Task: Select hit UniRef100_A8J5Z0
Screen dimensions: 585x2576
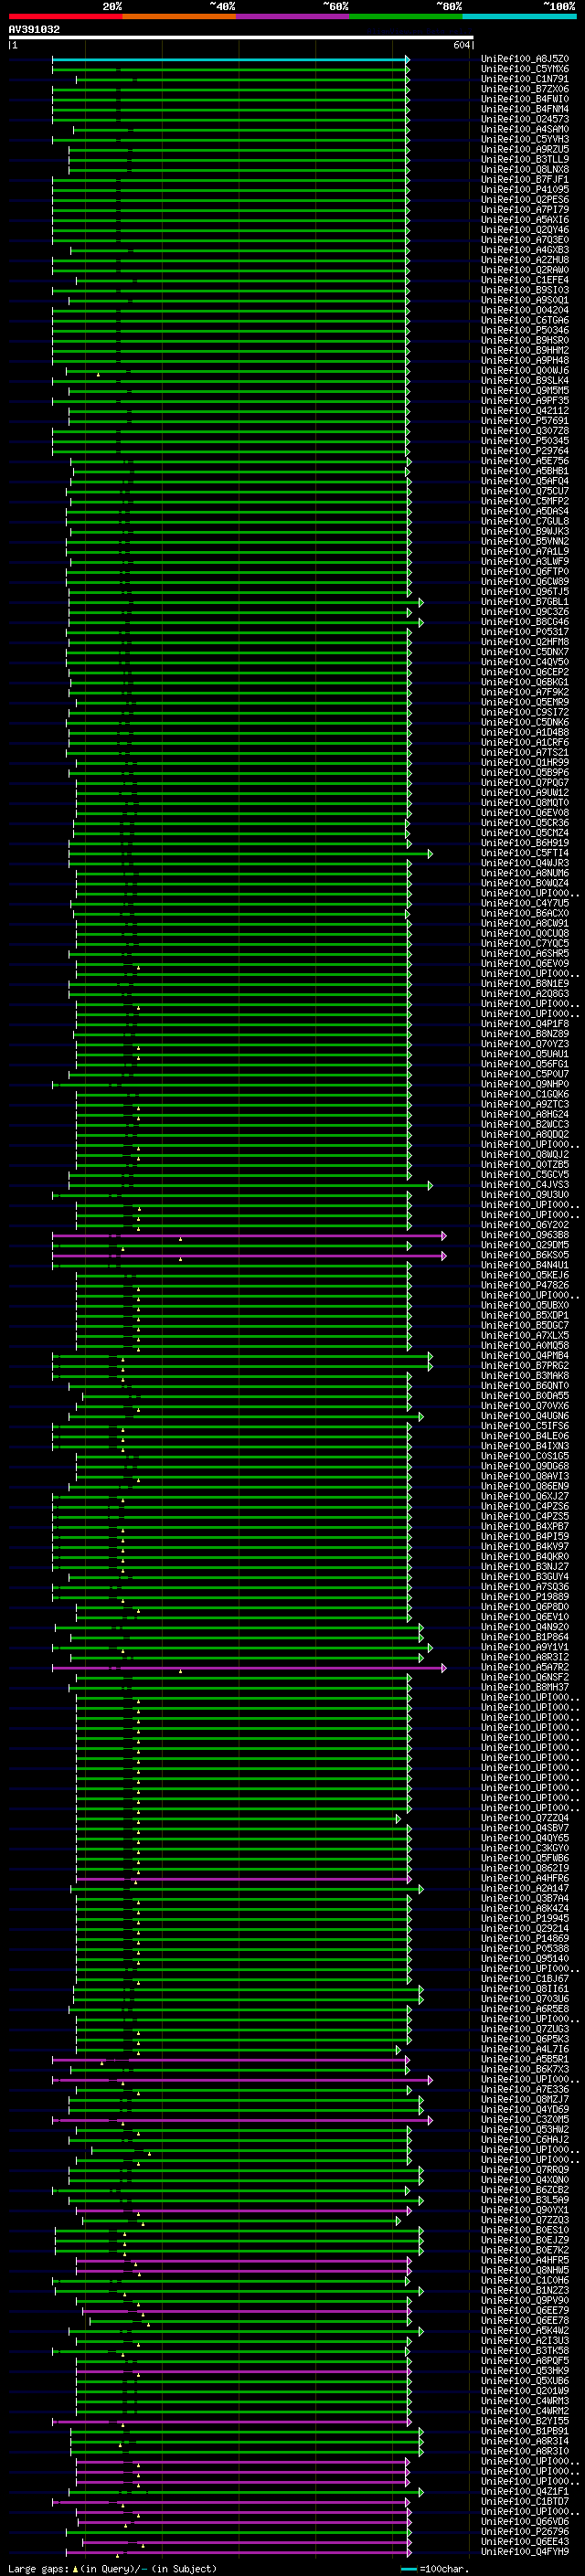Action: point(525,59)
